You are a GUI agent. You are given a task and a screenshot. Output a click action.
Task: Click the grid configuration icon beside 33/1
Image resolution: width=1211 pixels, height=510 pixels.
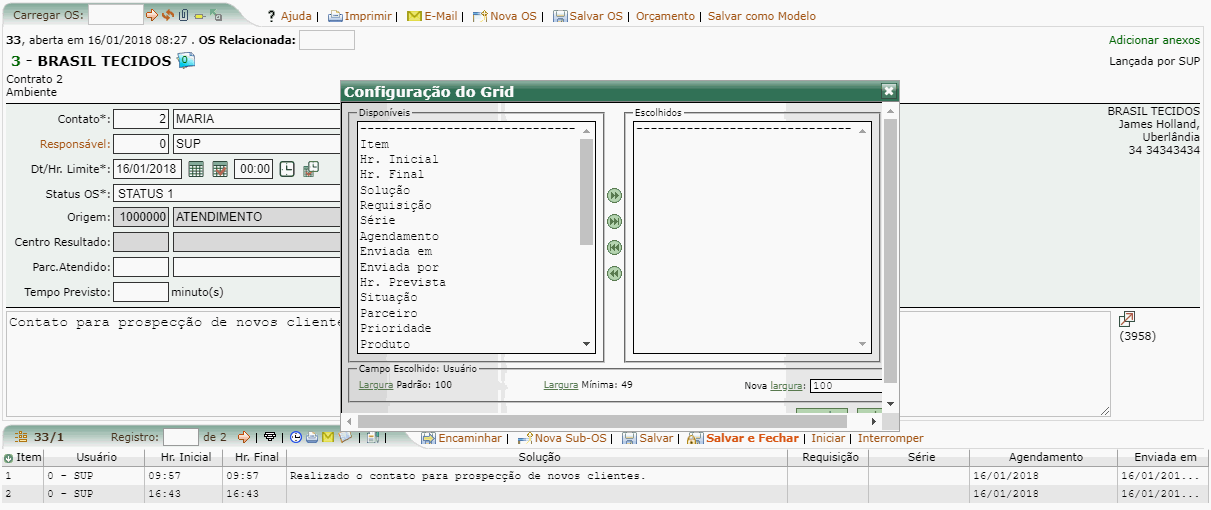(x=21, y=437)
